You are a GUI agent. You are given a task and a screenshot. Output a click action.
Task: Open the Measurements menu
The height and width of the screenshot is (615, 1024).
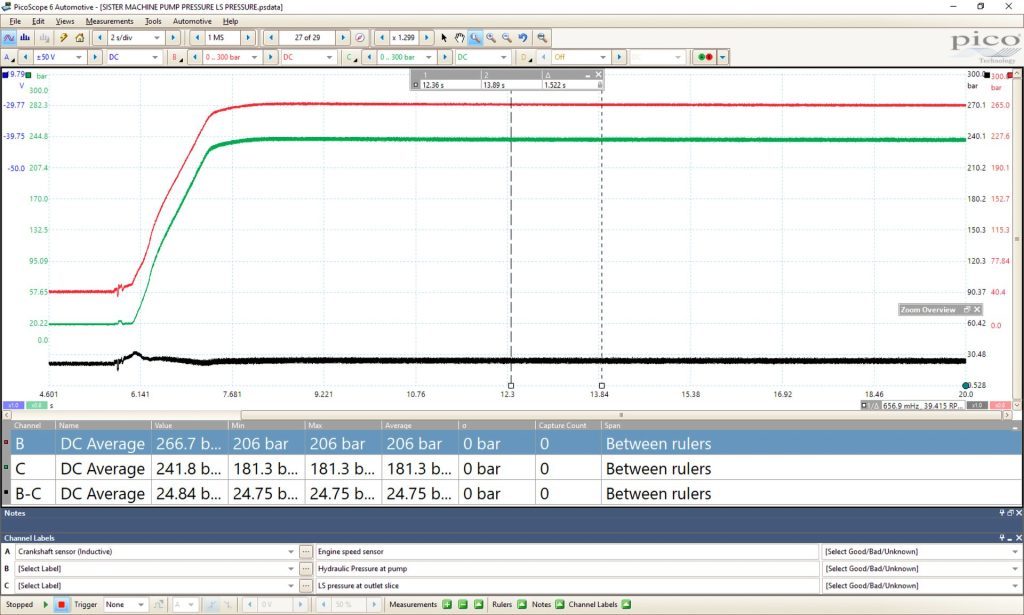[x=109, y=21]
